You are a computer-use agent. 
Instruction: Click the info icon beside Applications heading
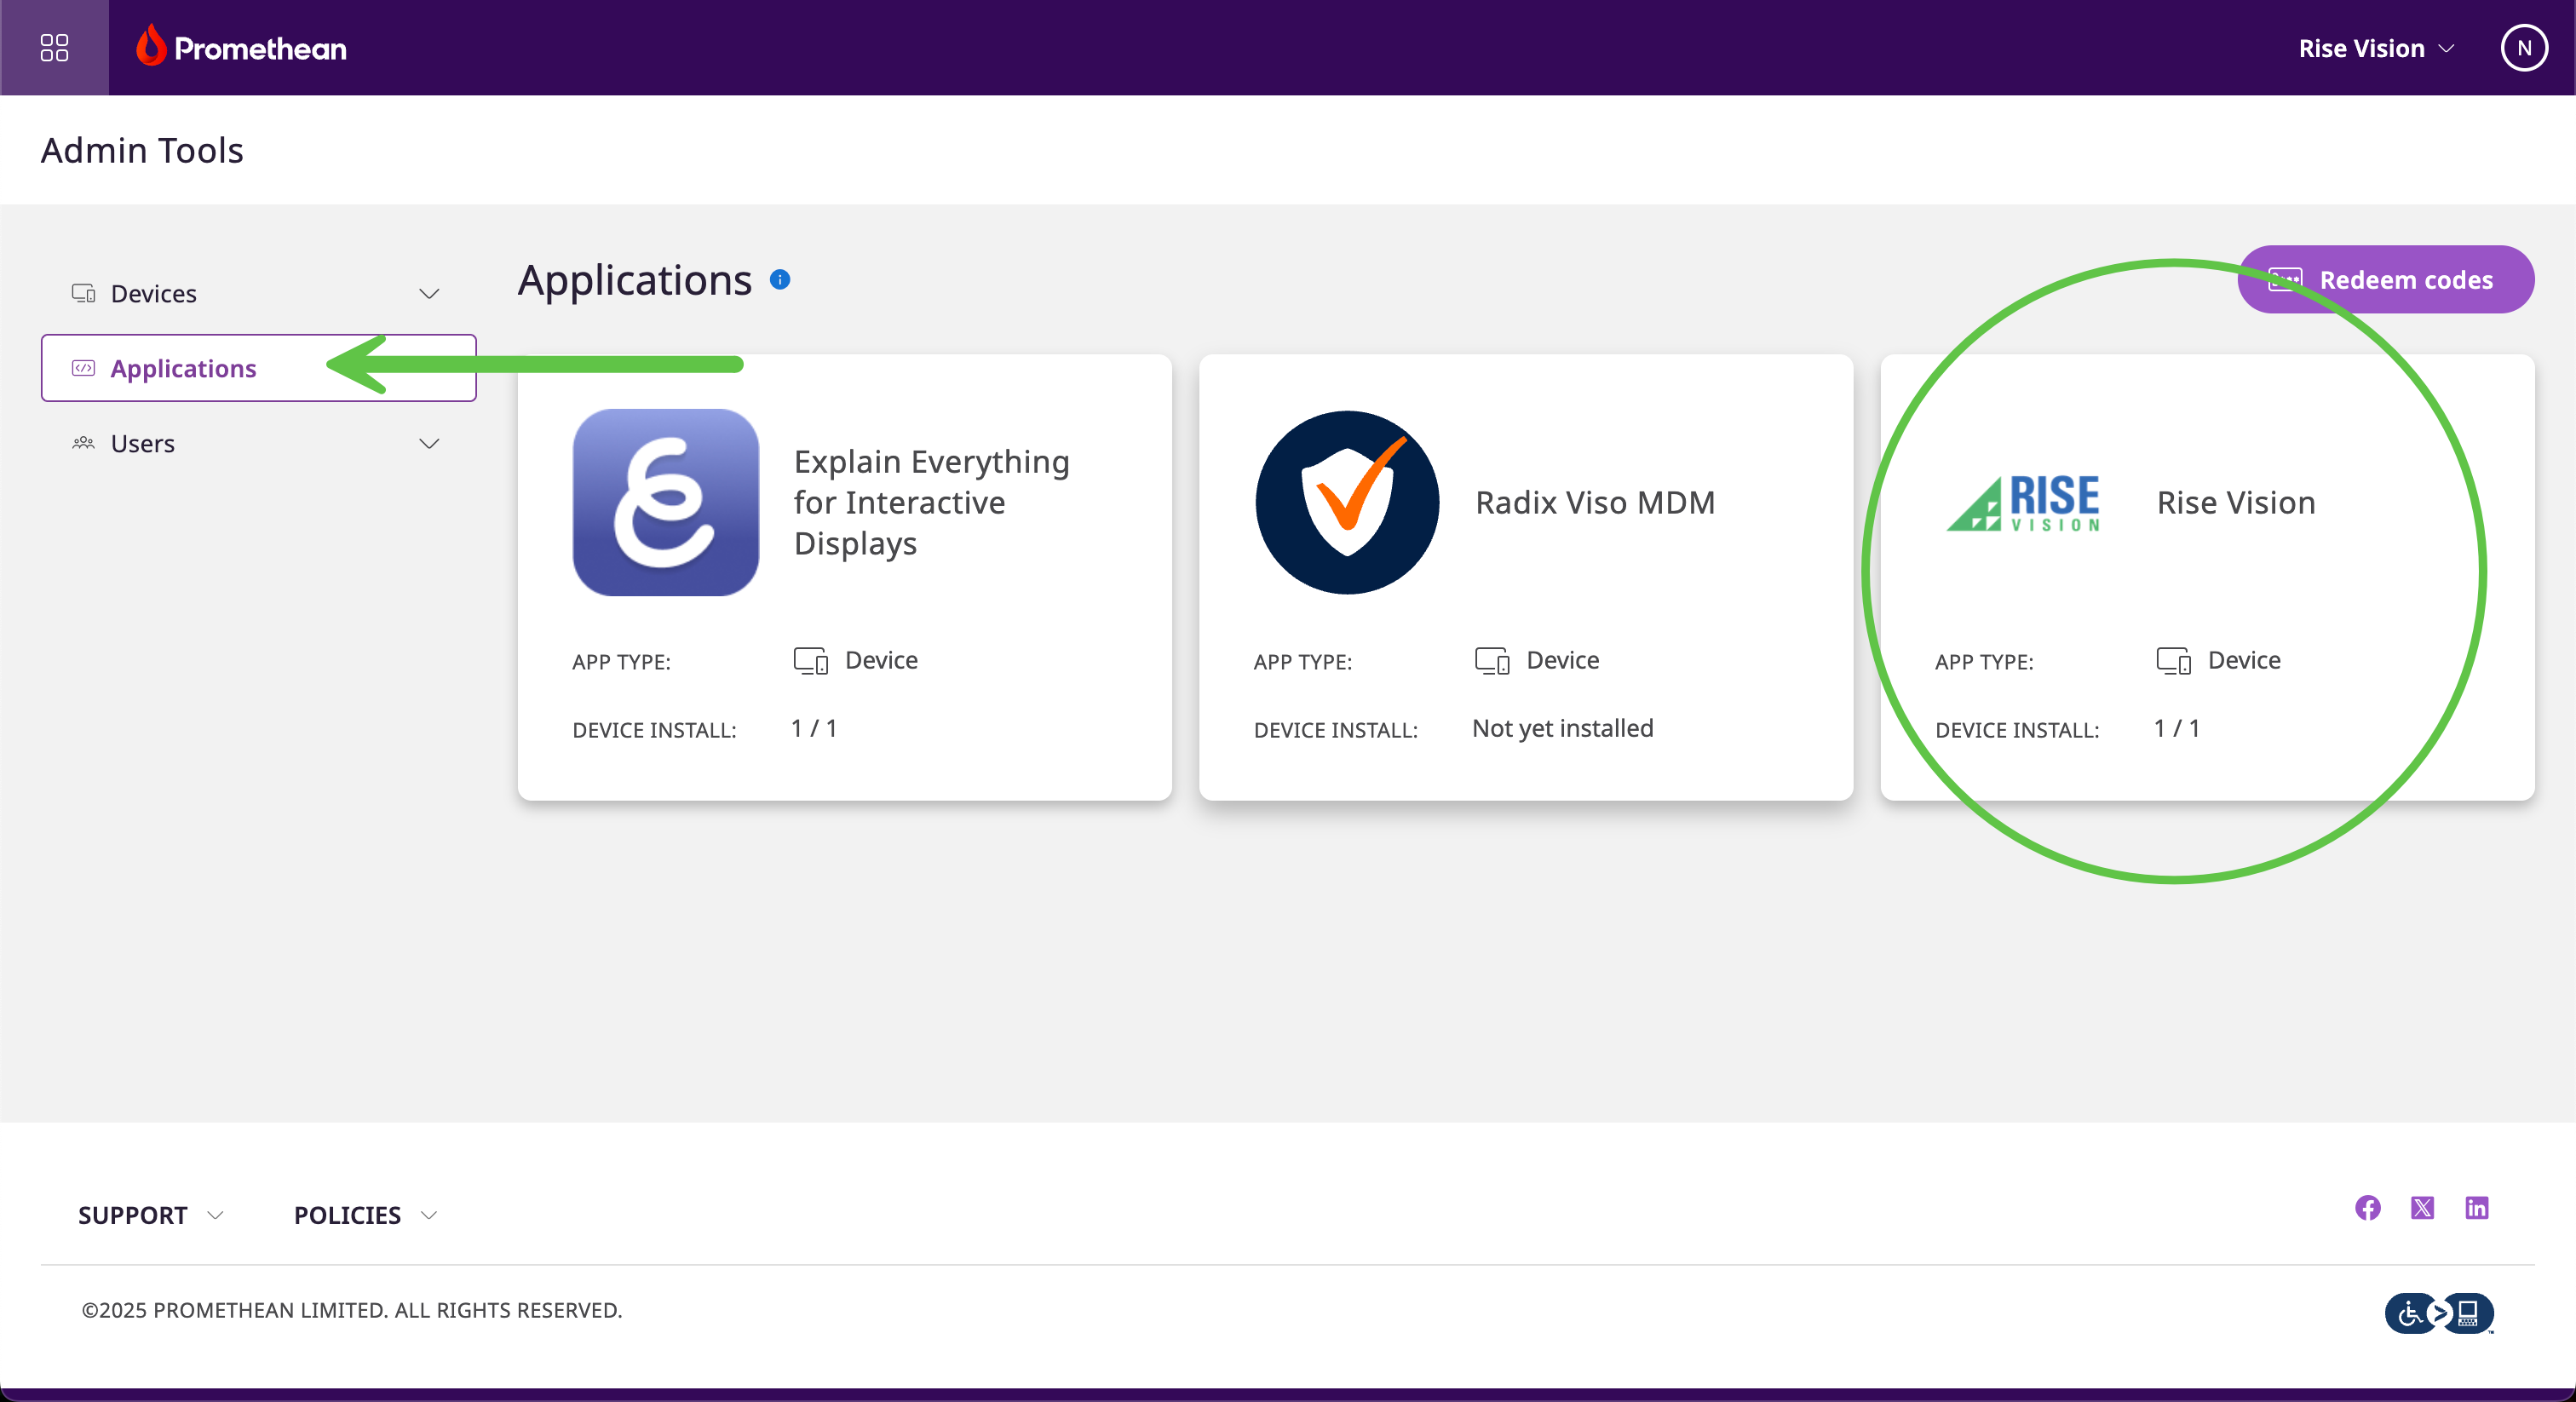point(780,280)
